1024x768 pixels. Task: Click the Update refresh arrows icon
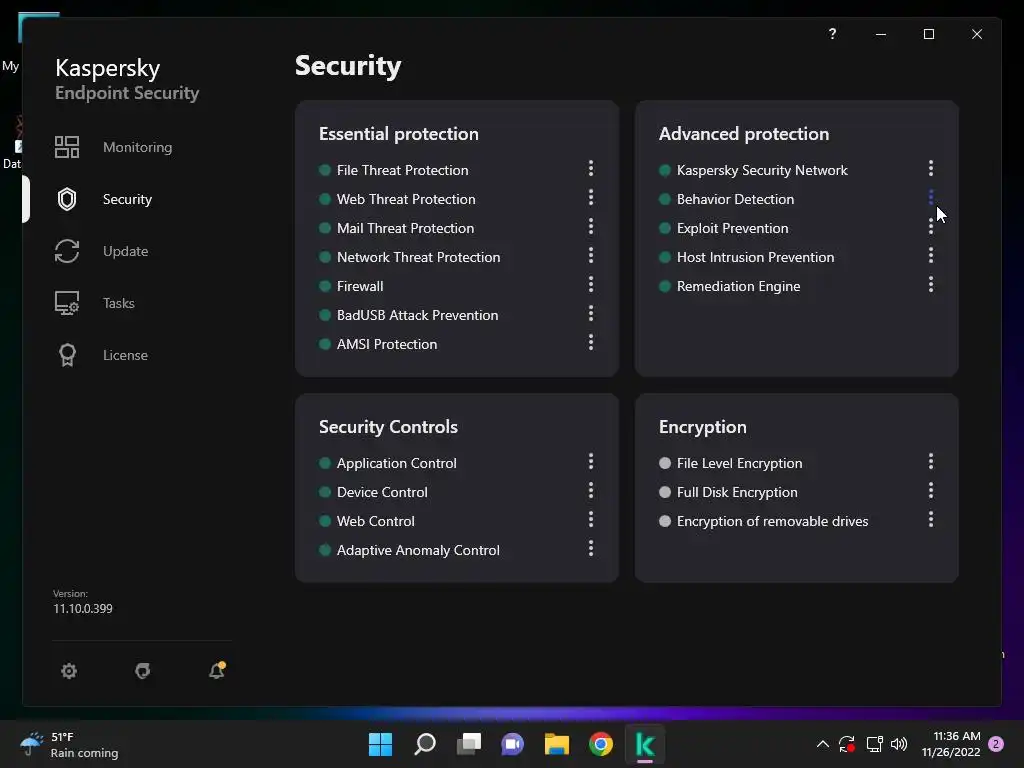(67, 251)
